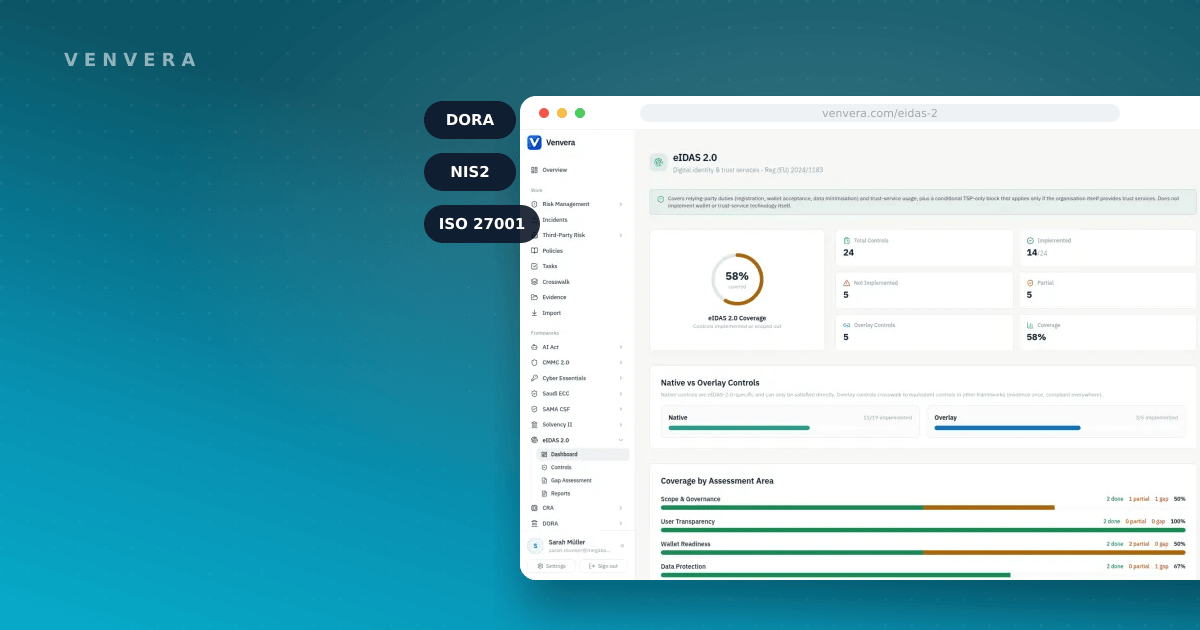Click the Tasks checkbox icon in the sidebar
The image size is (1200, 630).
point(534,266)
